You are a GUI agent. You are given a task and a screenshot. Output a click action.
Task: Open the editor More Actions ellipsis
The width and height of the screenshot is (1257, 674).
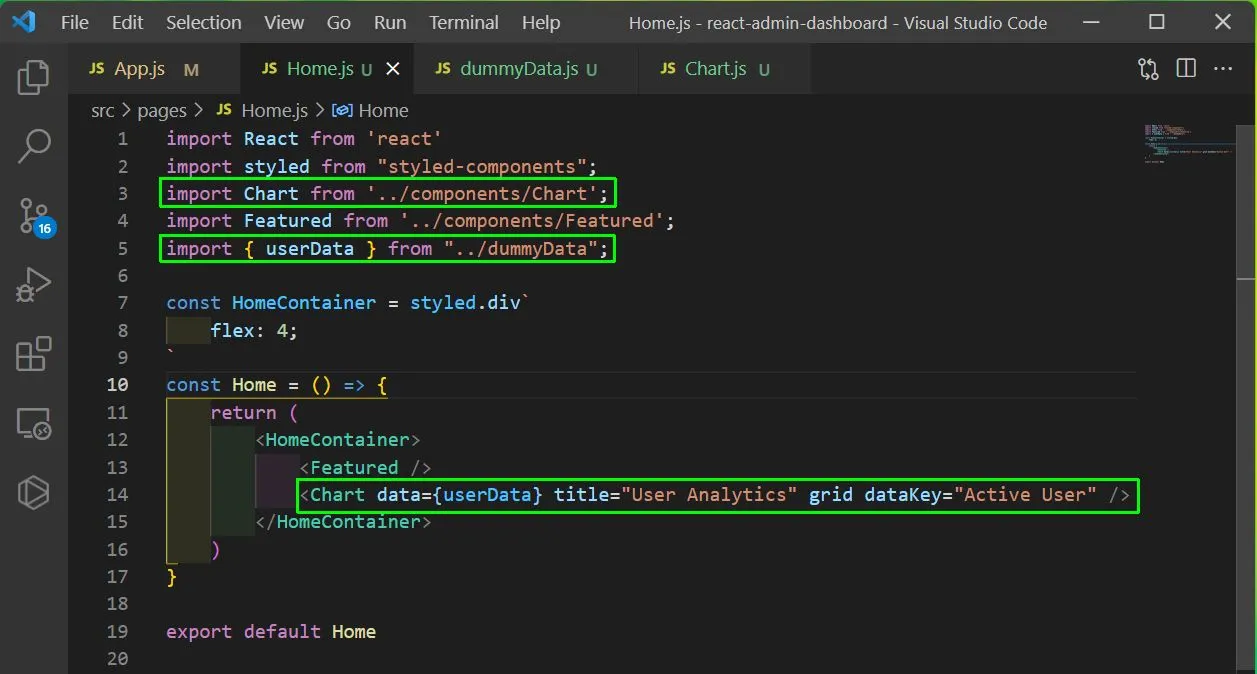click(x=1223, y=69)
